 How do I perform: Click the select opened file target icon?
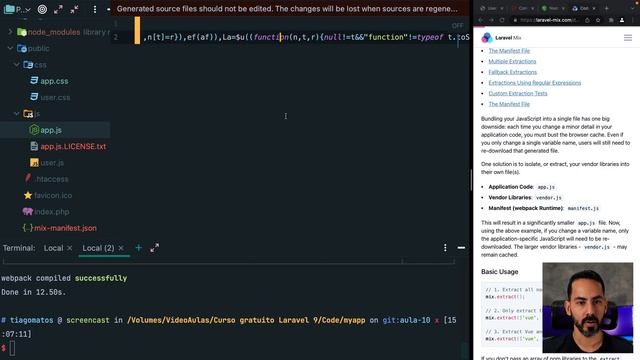(x=42, y=9)
